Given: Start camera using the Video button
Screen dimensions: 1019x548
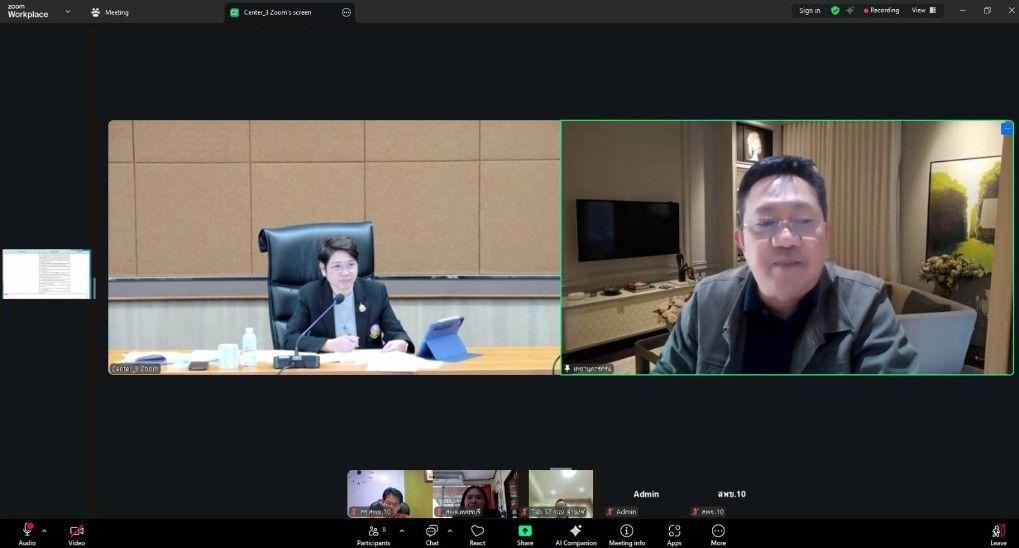Looking at the screenshot, I should click(x=76, y=532).
